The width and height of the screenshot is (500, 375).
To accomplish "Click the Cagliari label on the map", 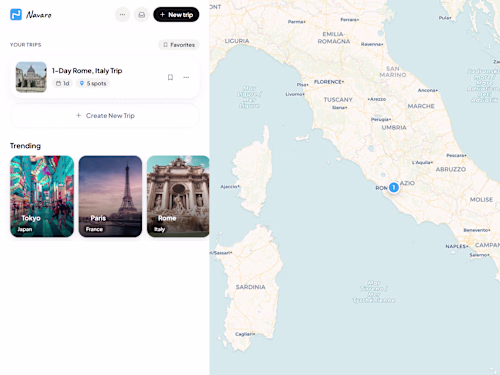I will [x=245, y=334].
